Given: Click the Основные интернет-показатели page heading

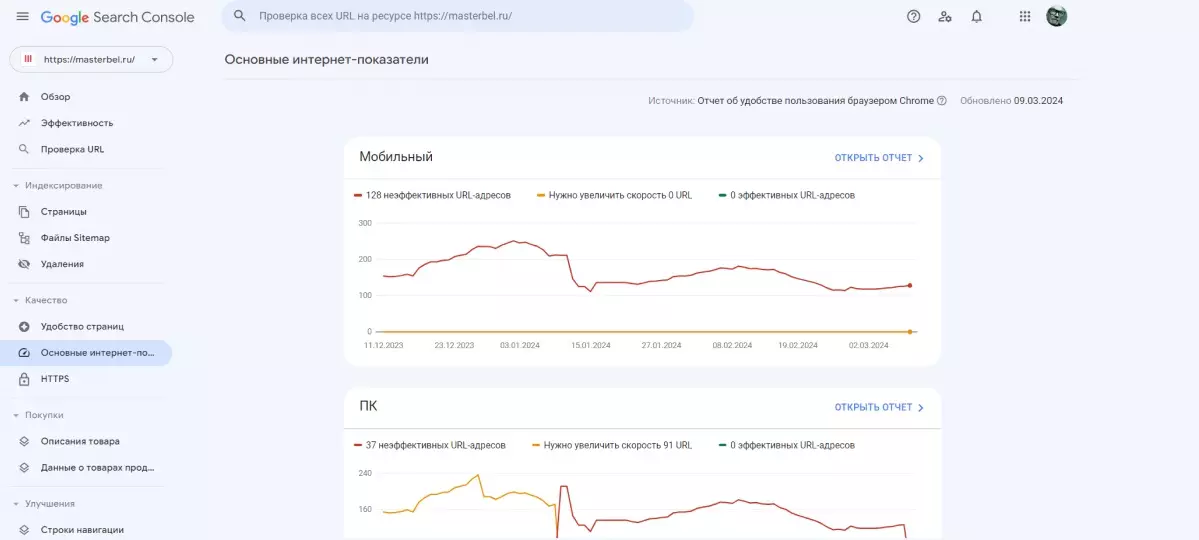Looking at the screenshot, I should [327, 60].
